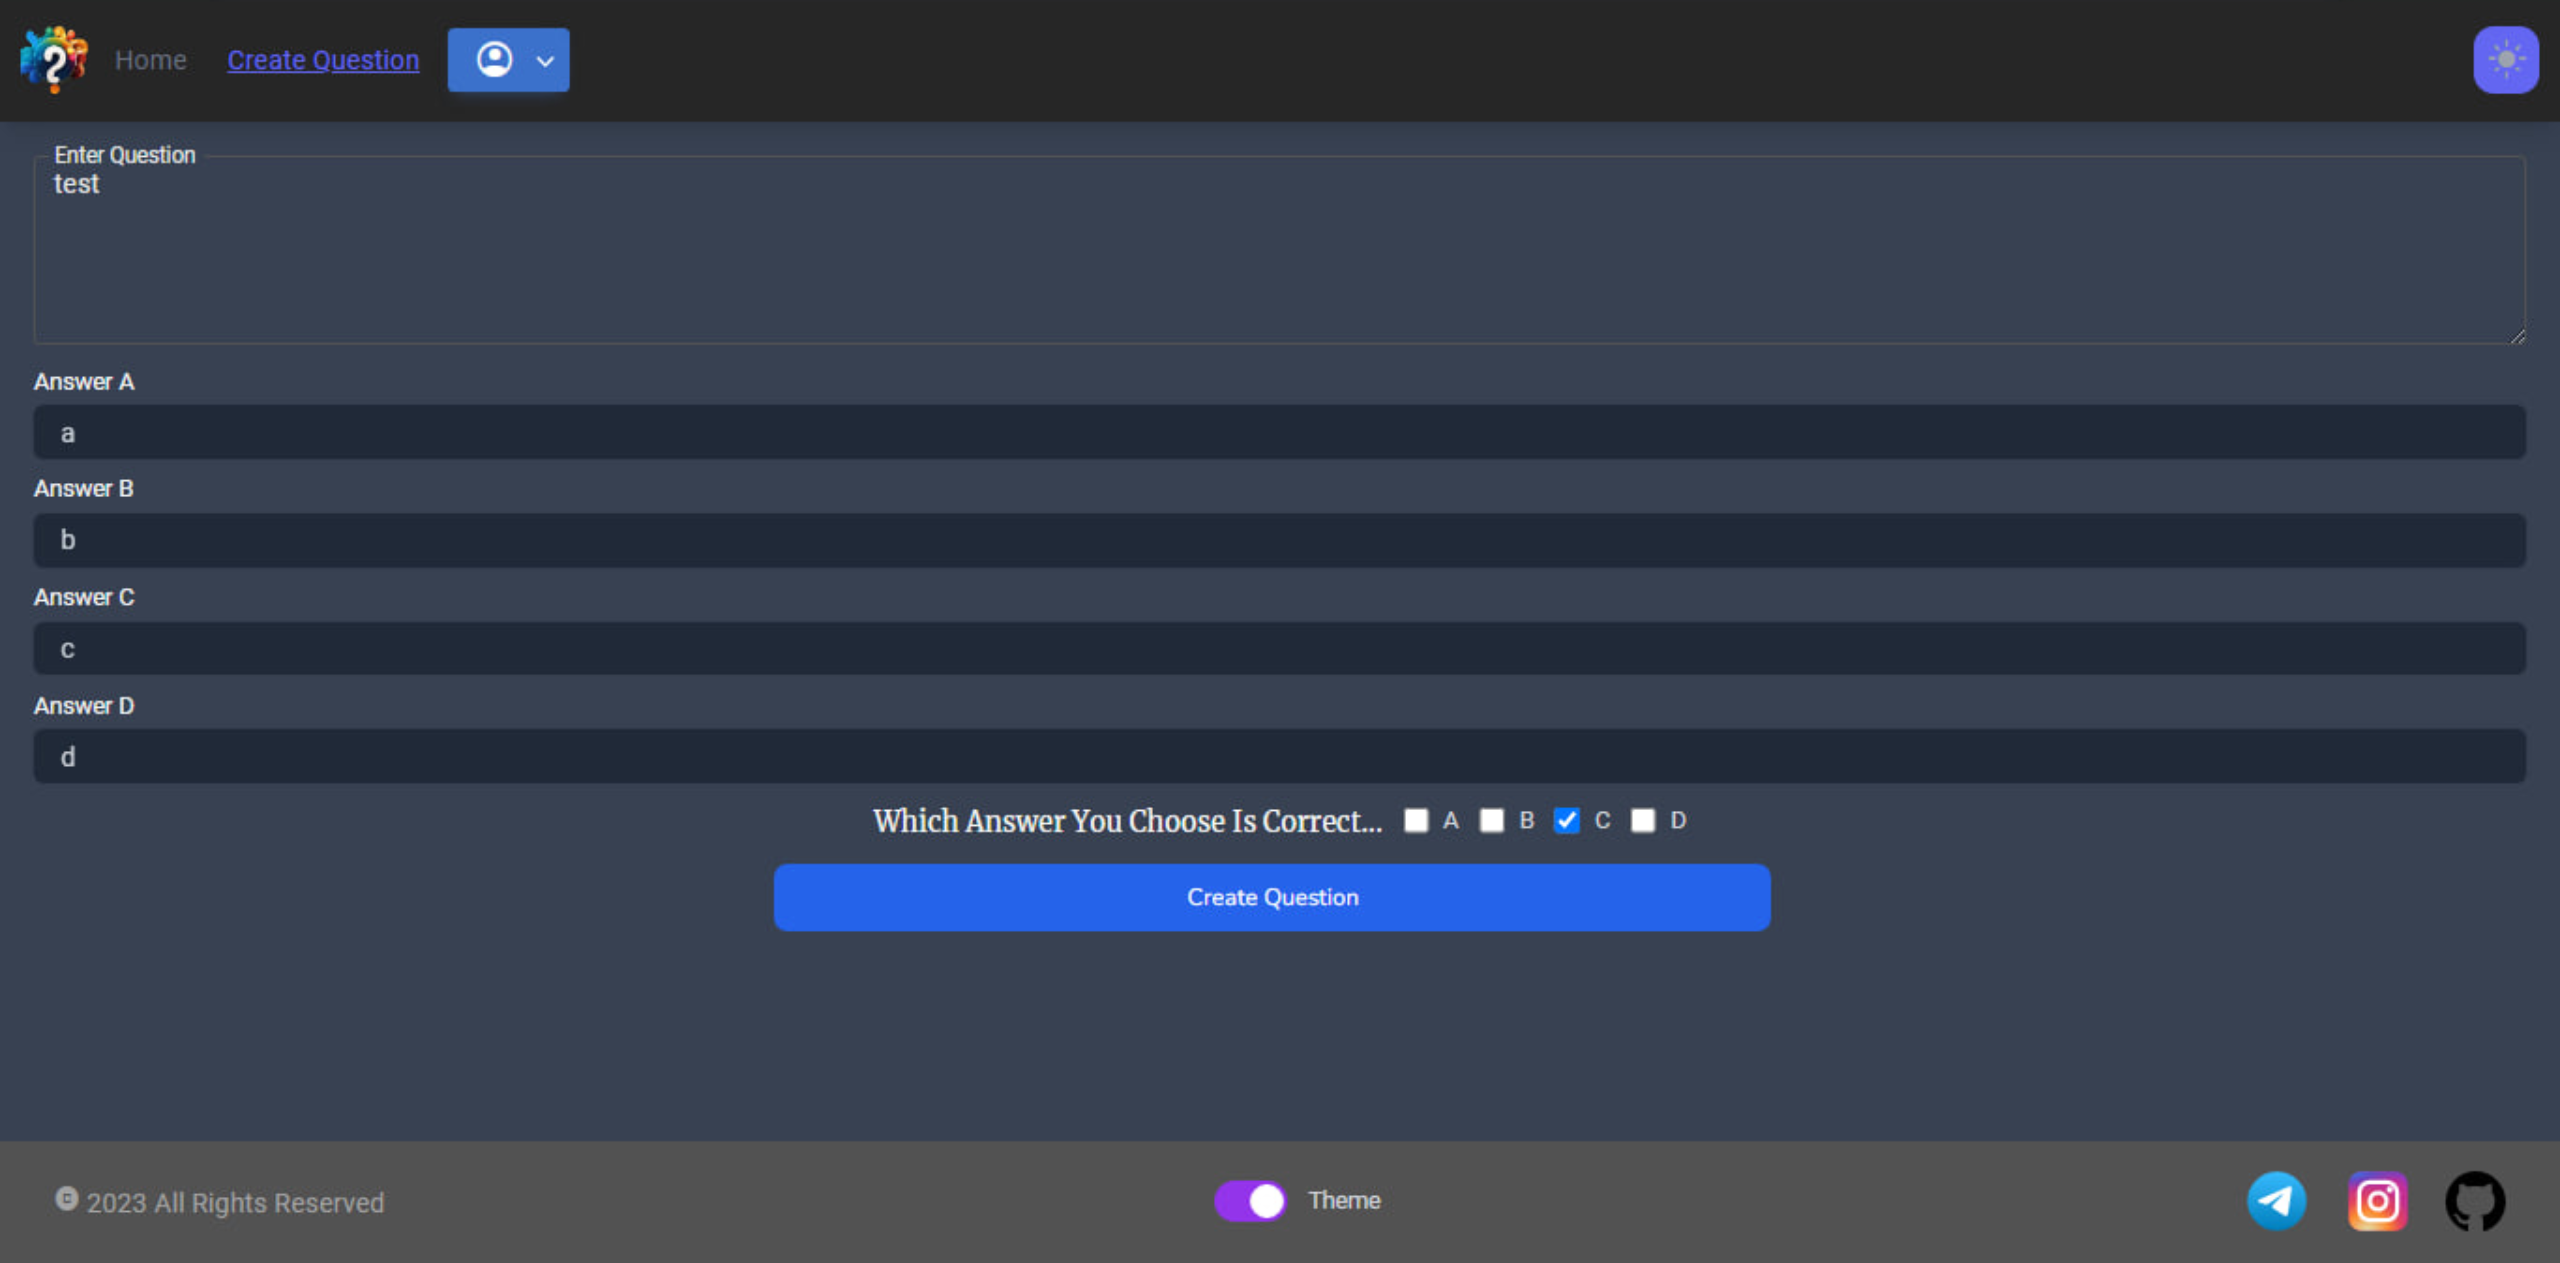Screen dimensions: 2560x1263
Task: Click the user profile avatar icon
Action: pos(494,60)
